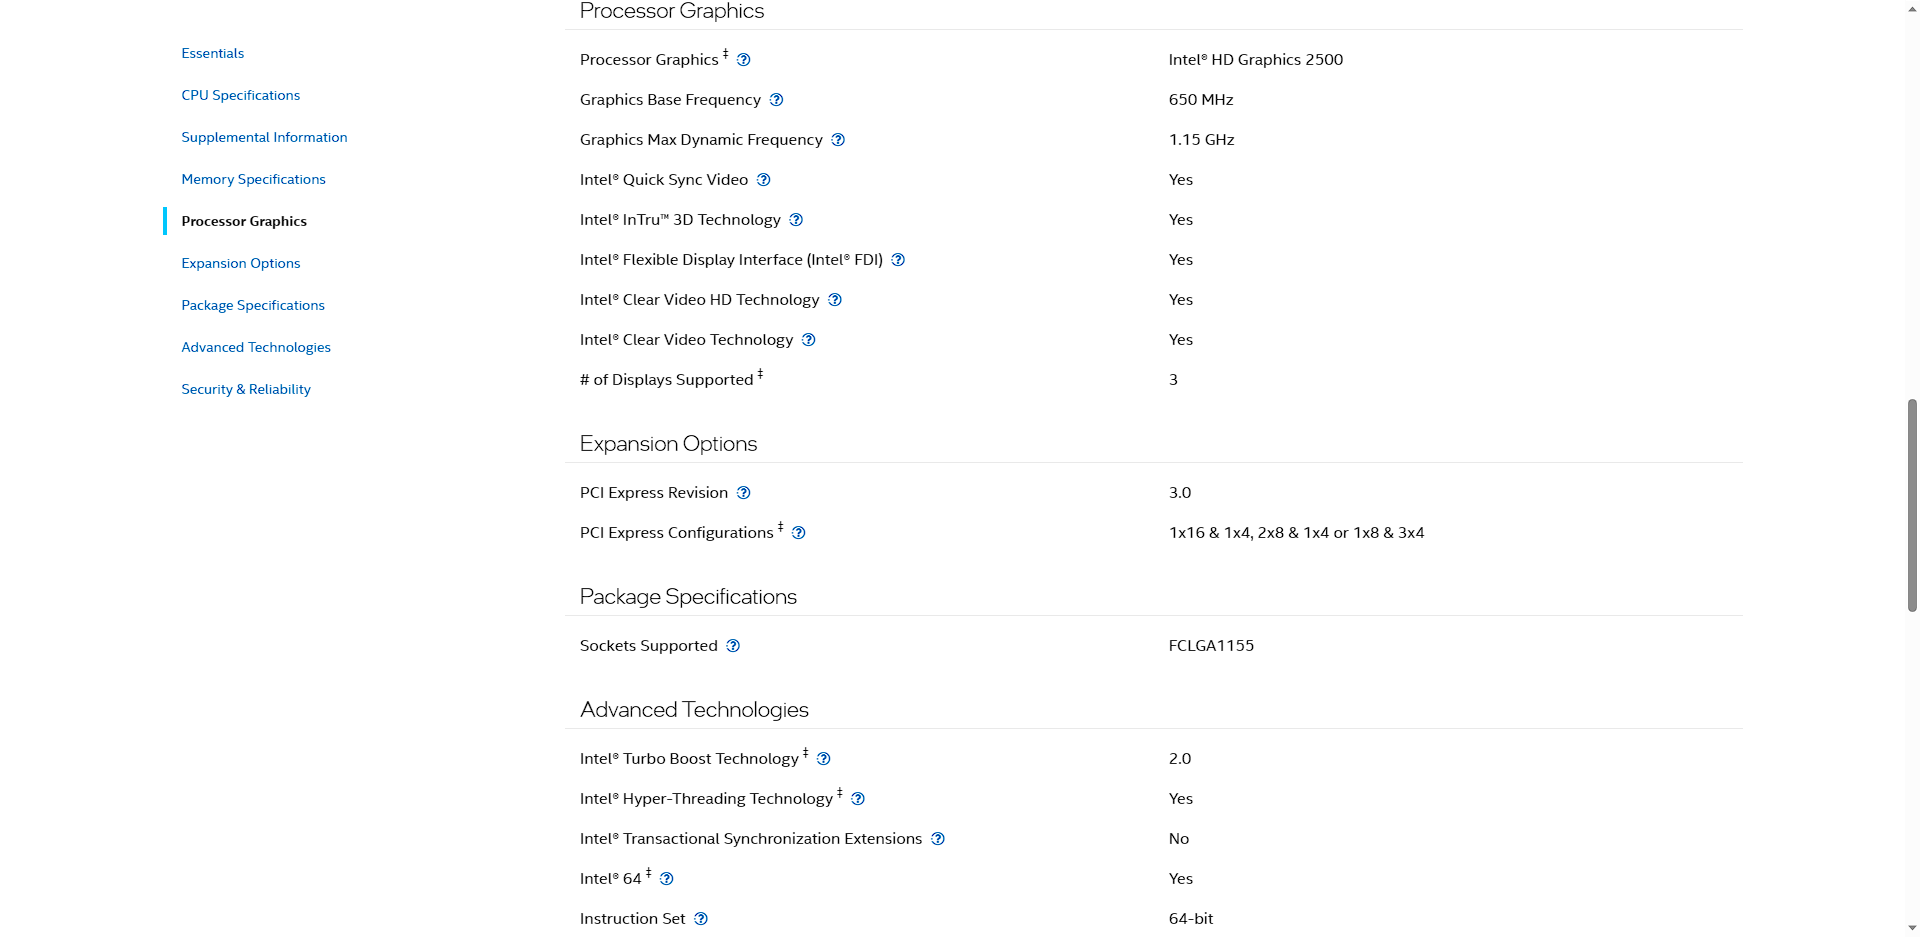The image size is (1920, 937).
Task: Jump to Essentials section
Action: pyautogui.click(x=212, y=53)
